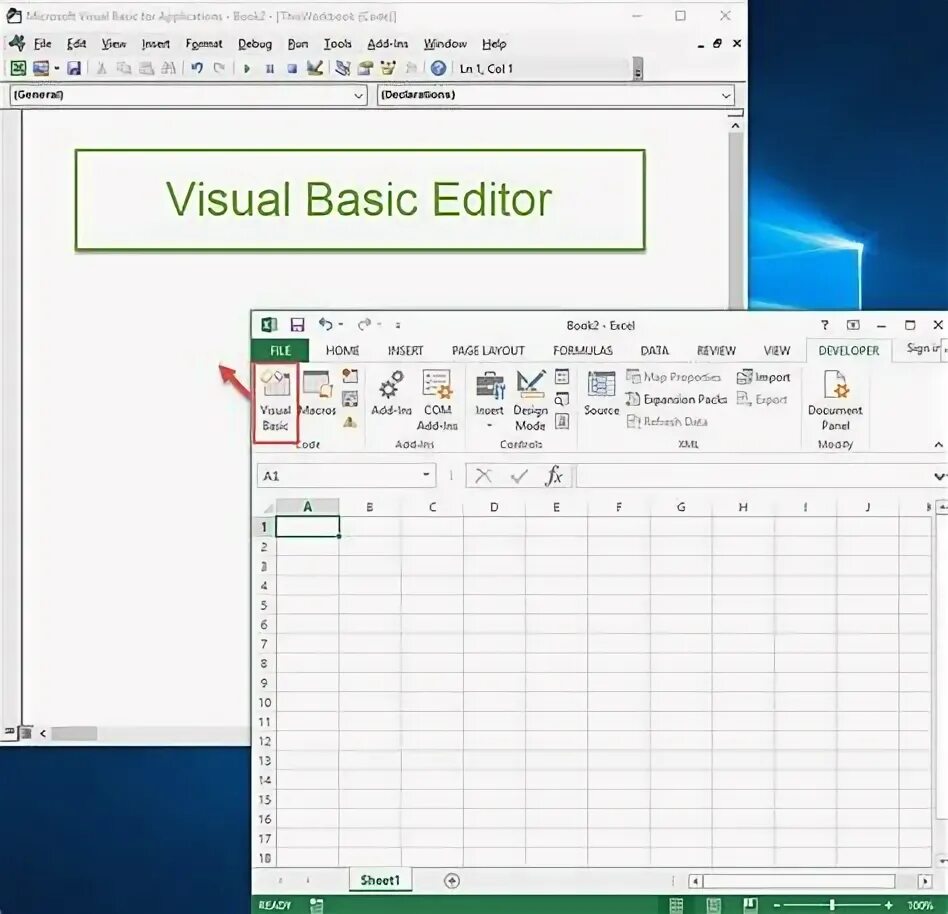Open VBA Help from the toolbar

[438, 68]
